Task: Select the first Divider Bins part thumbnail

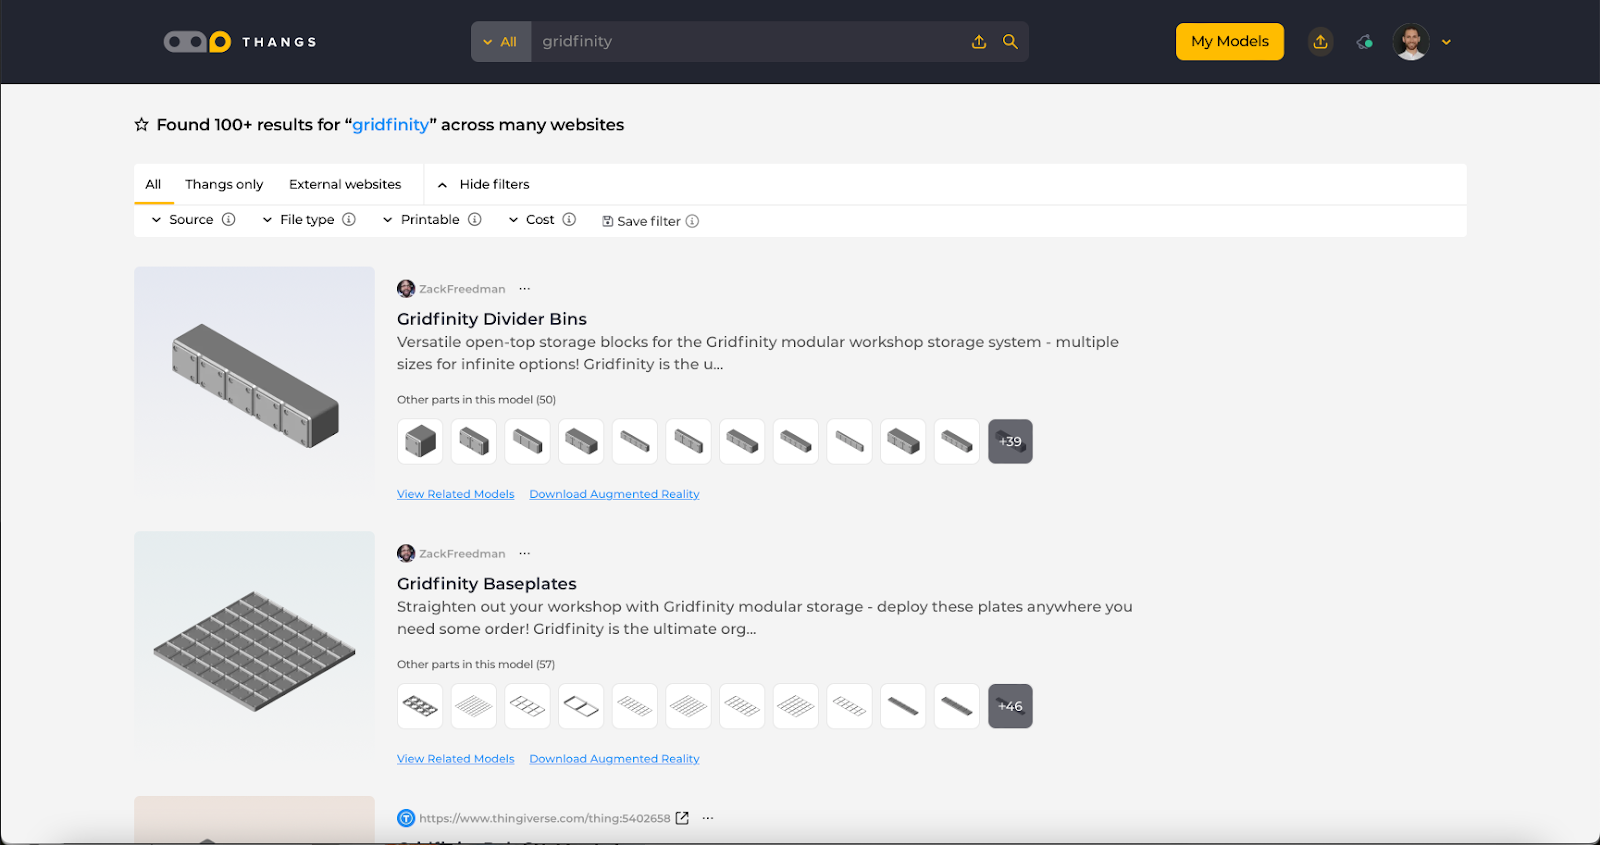Action: (420, 441)
